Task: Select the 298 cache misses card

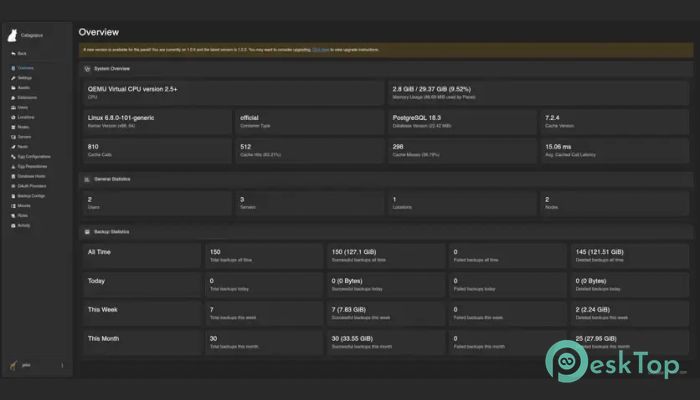Action: (462, 150)
